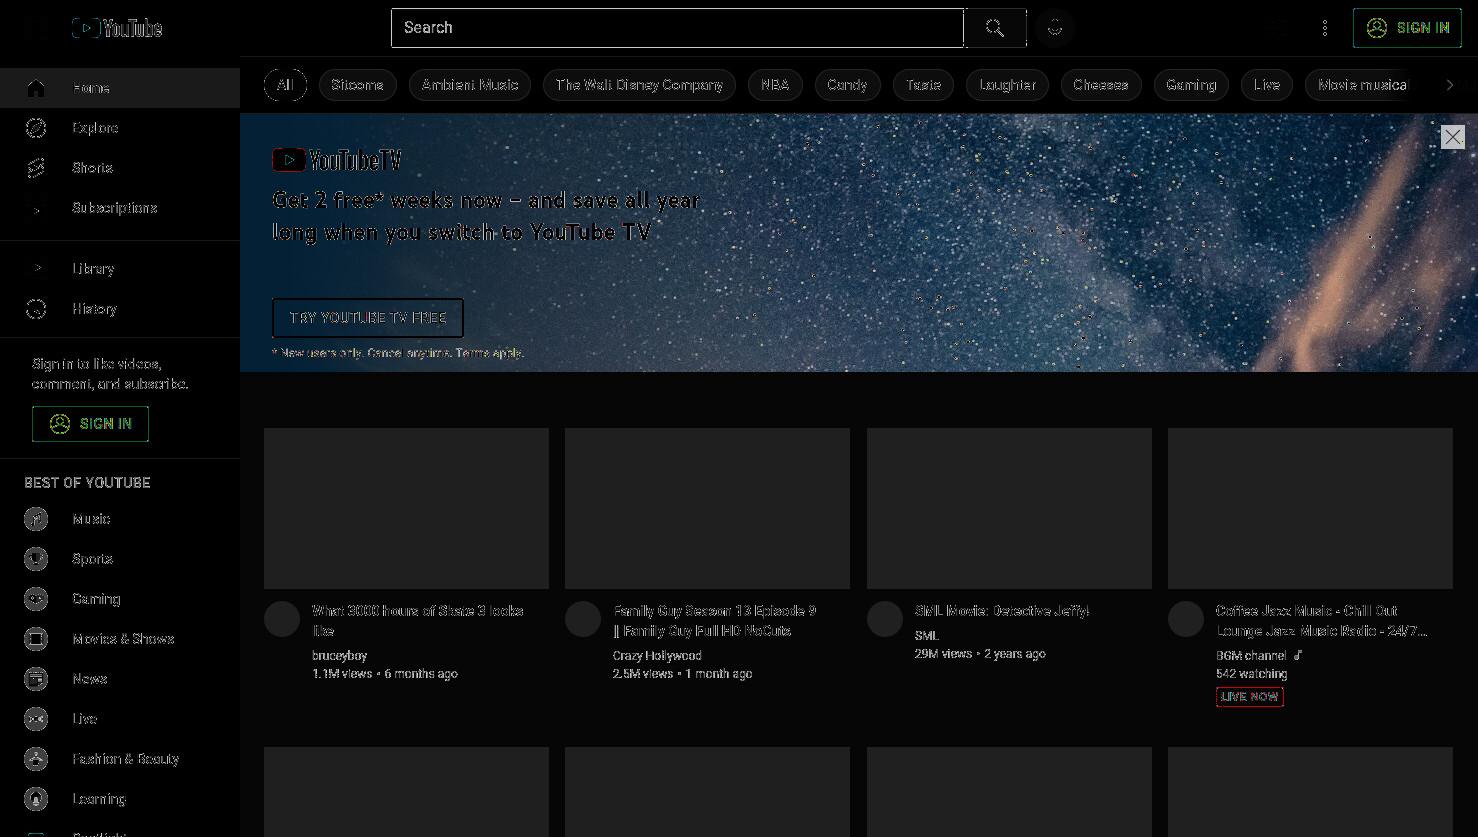Click SML Movie: Detective Jeffy! title

tap(1002, 611)
